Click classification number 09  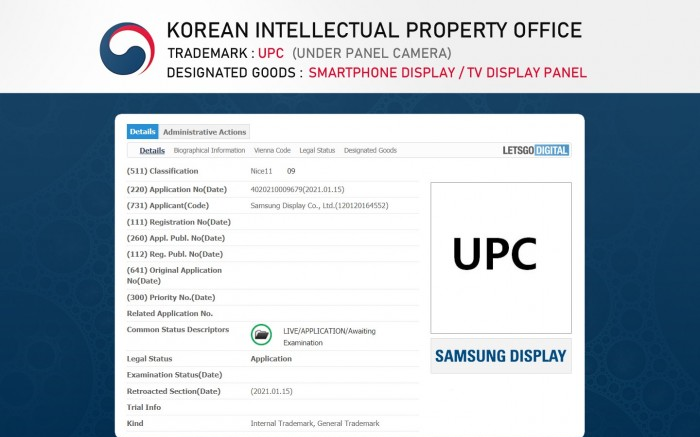click(291, 171)
